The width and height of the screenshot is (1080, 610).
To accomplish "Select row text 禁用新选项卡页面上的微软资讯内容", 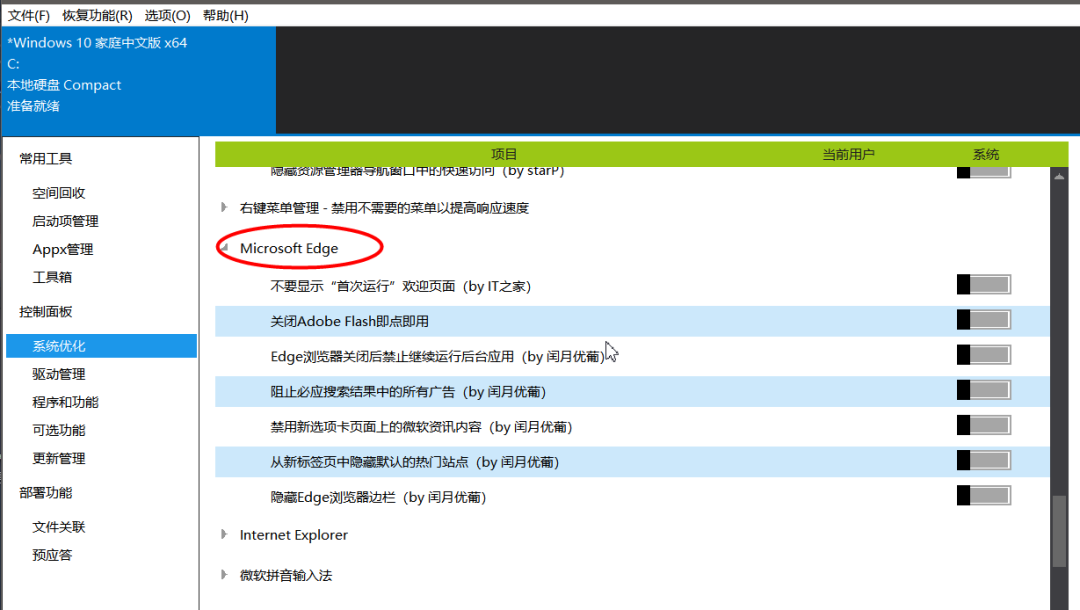I will tap(422, 427).
